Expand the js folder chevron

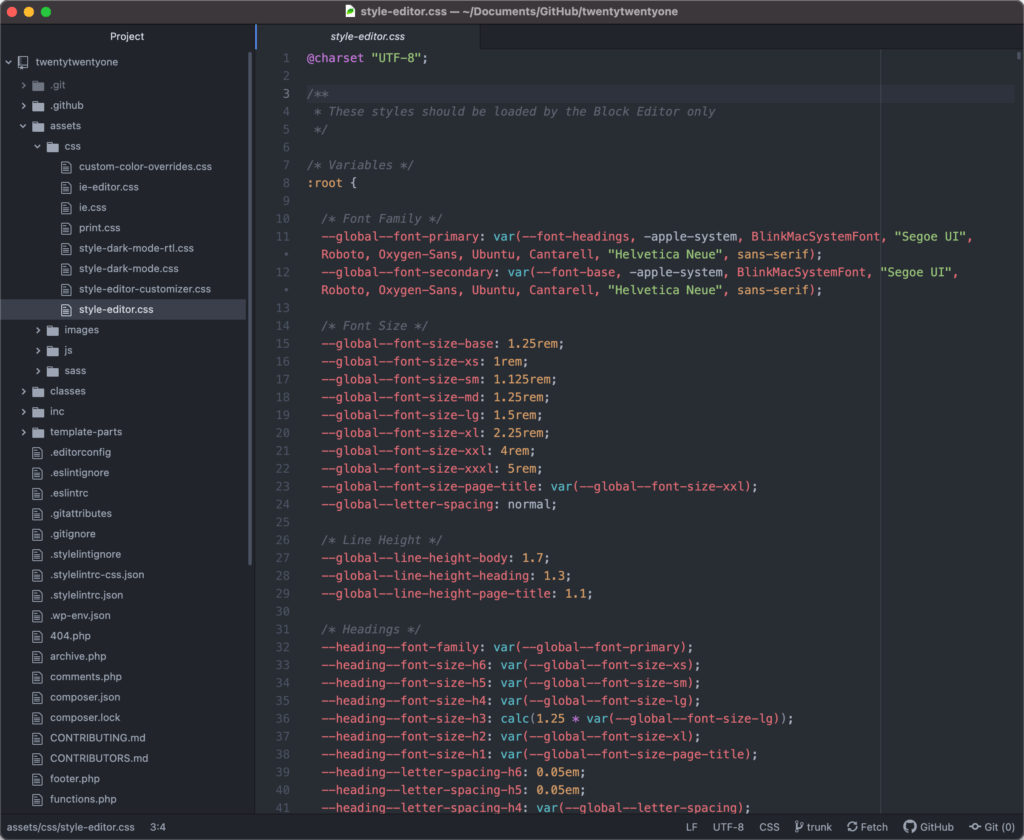pyautogui.click(x=38, y=351)
